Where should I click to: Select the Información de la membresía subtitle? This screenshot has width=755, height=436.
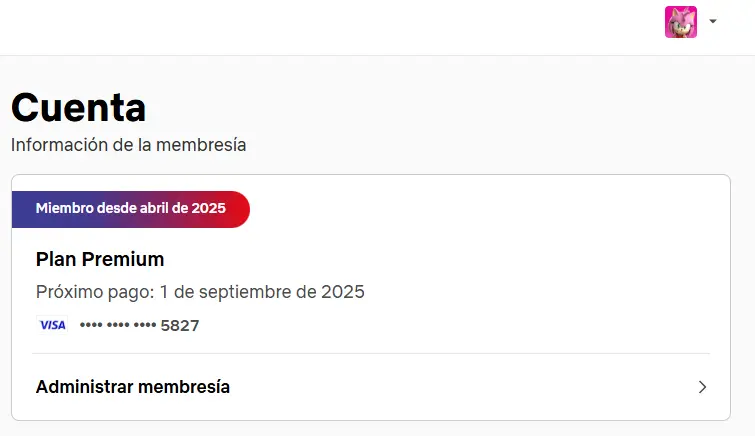pos(129,145)
